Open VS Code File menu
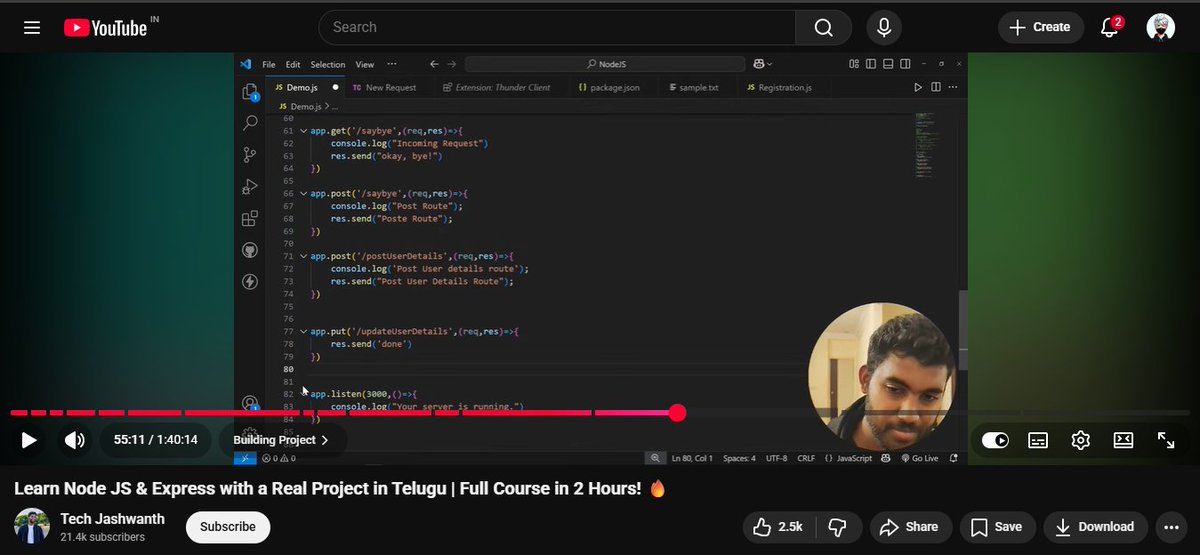The image size is (1200, 555). click(269, 64)
